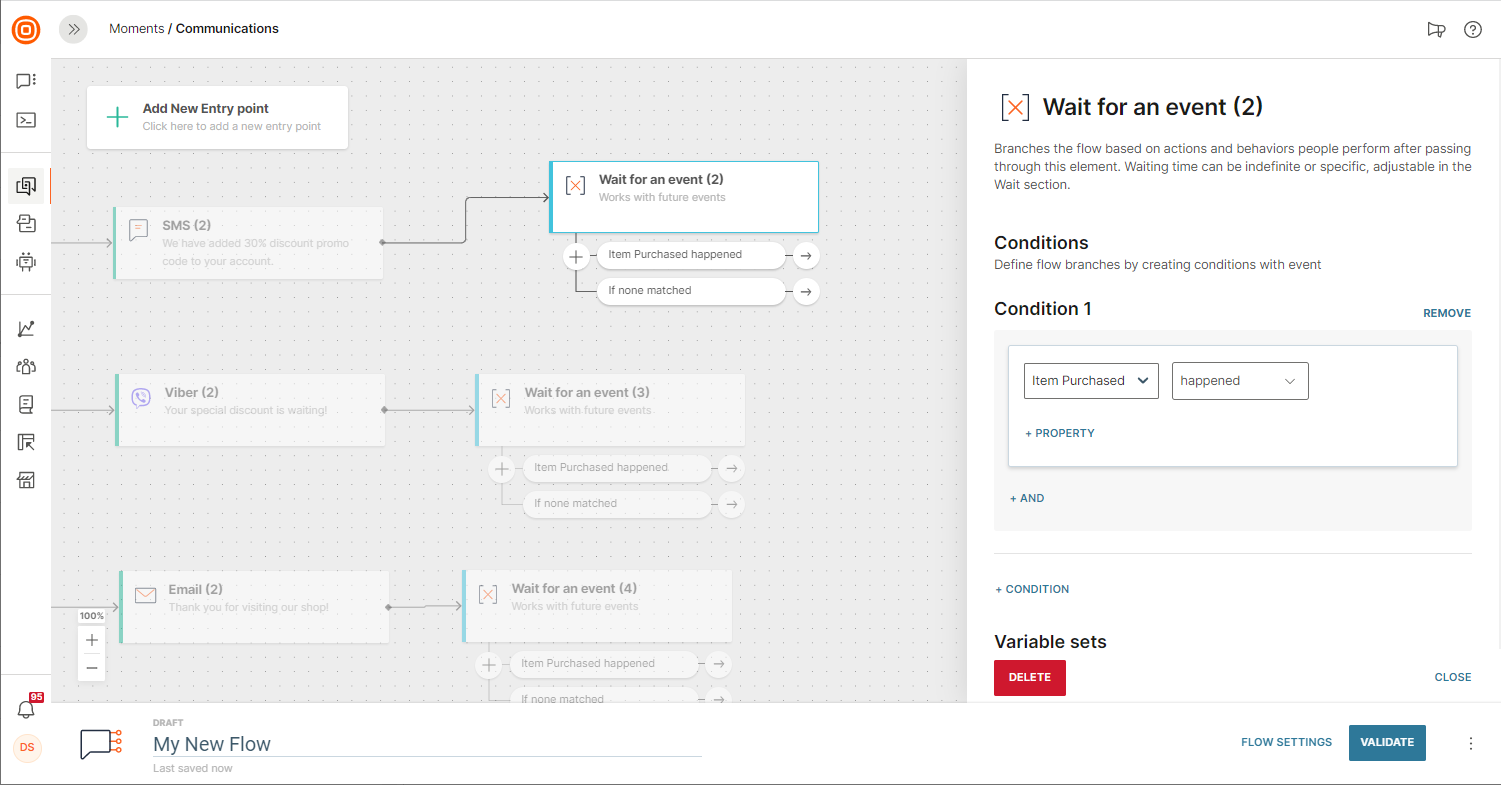Click the help question mark icon
Screen dimensions: 1501x785
(x=1473, y=29)
